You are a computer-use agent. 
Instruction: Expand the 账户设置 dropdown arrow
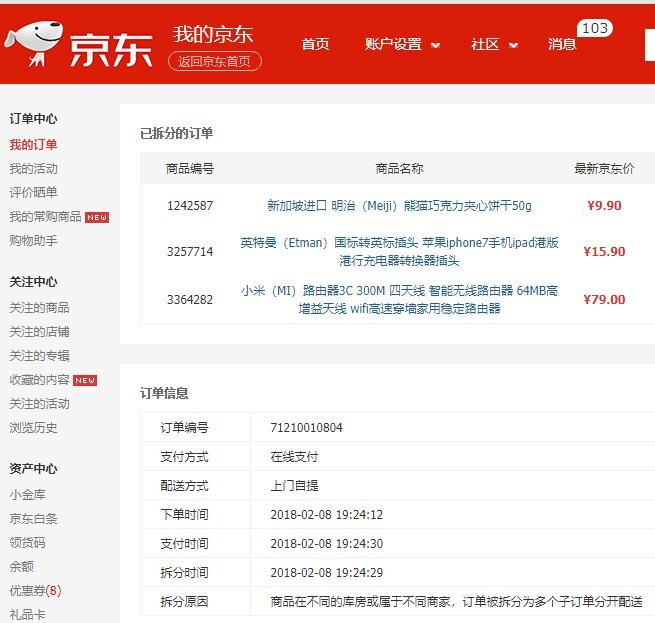pyautogui.click(x=435, y=45)
